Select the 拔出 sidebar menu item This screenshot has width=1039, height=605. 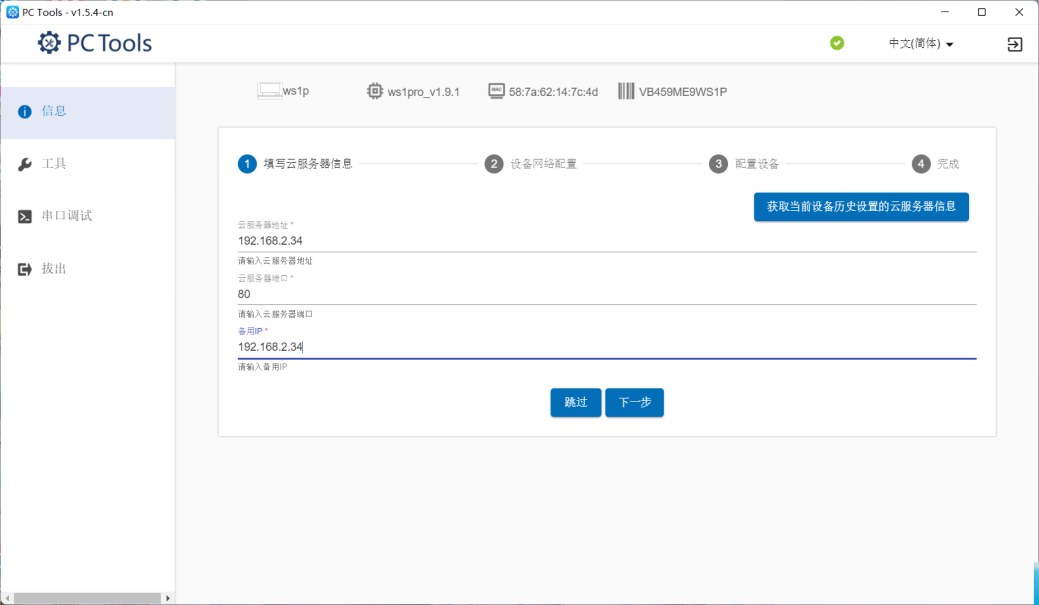pyautogui.click(x=87, y=269)
